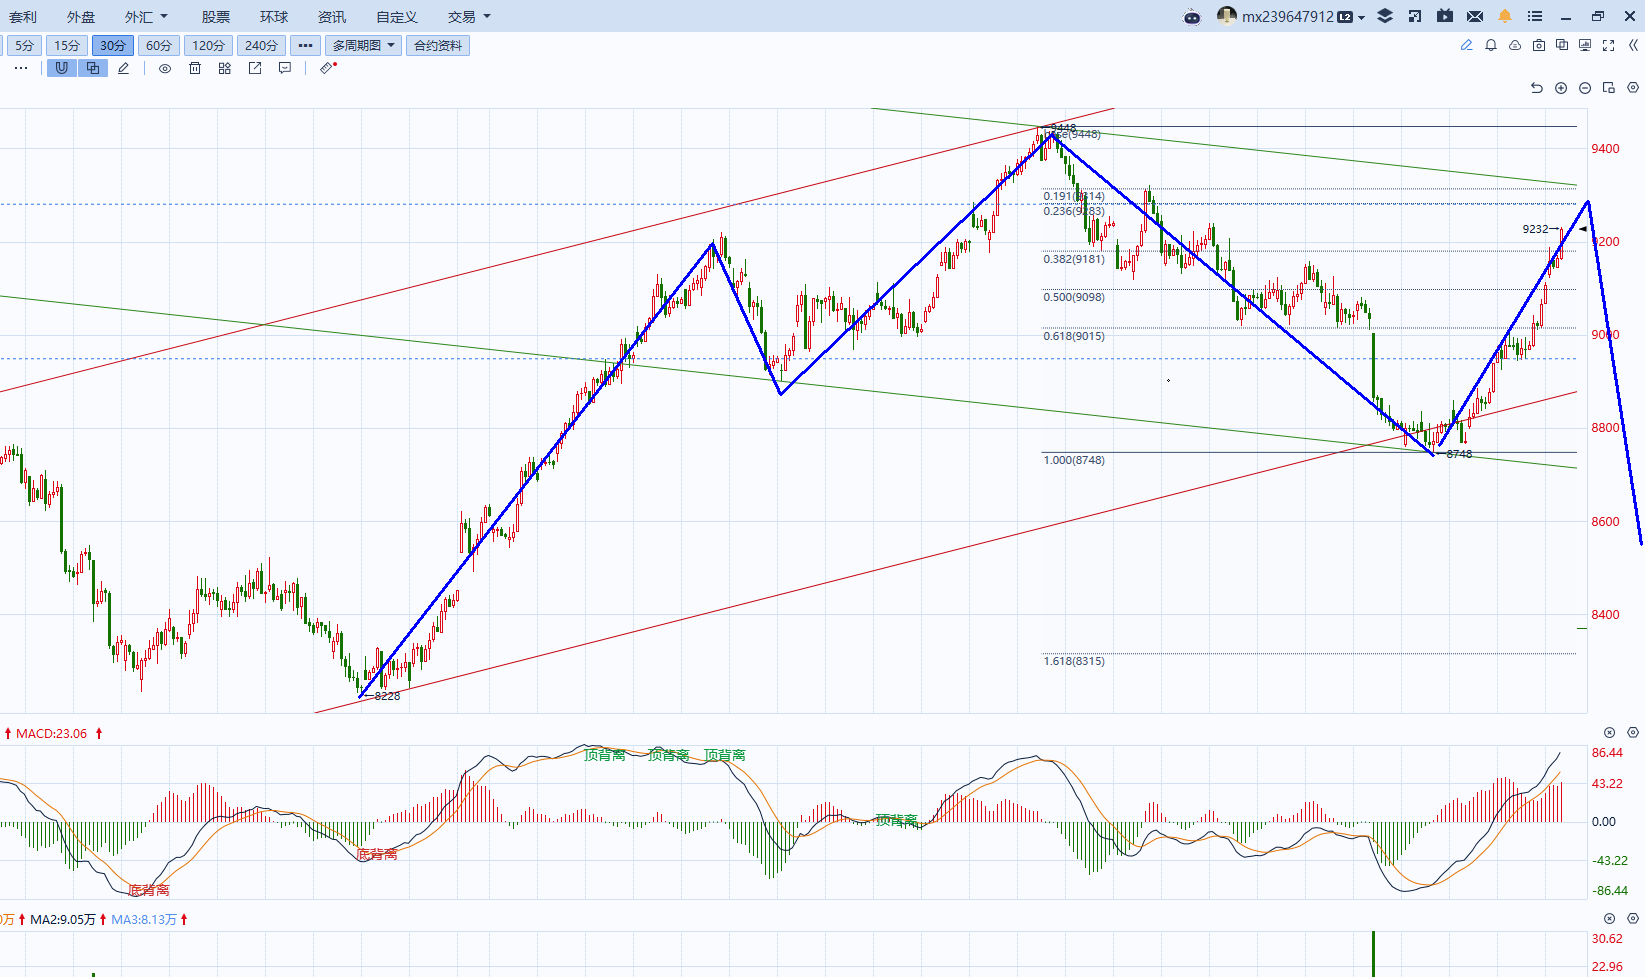1645x977 pixels.
Task: Click the 合约资料 button
Action: click(x=438, y=45)
